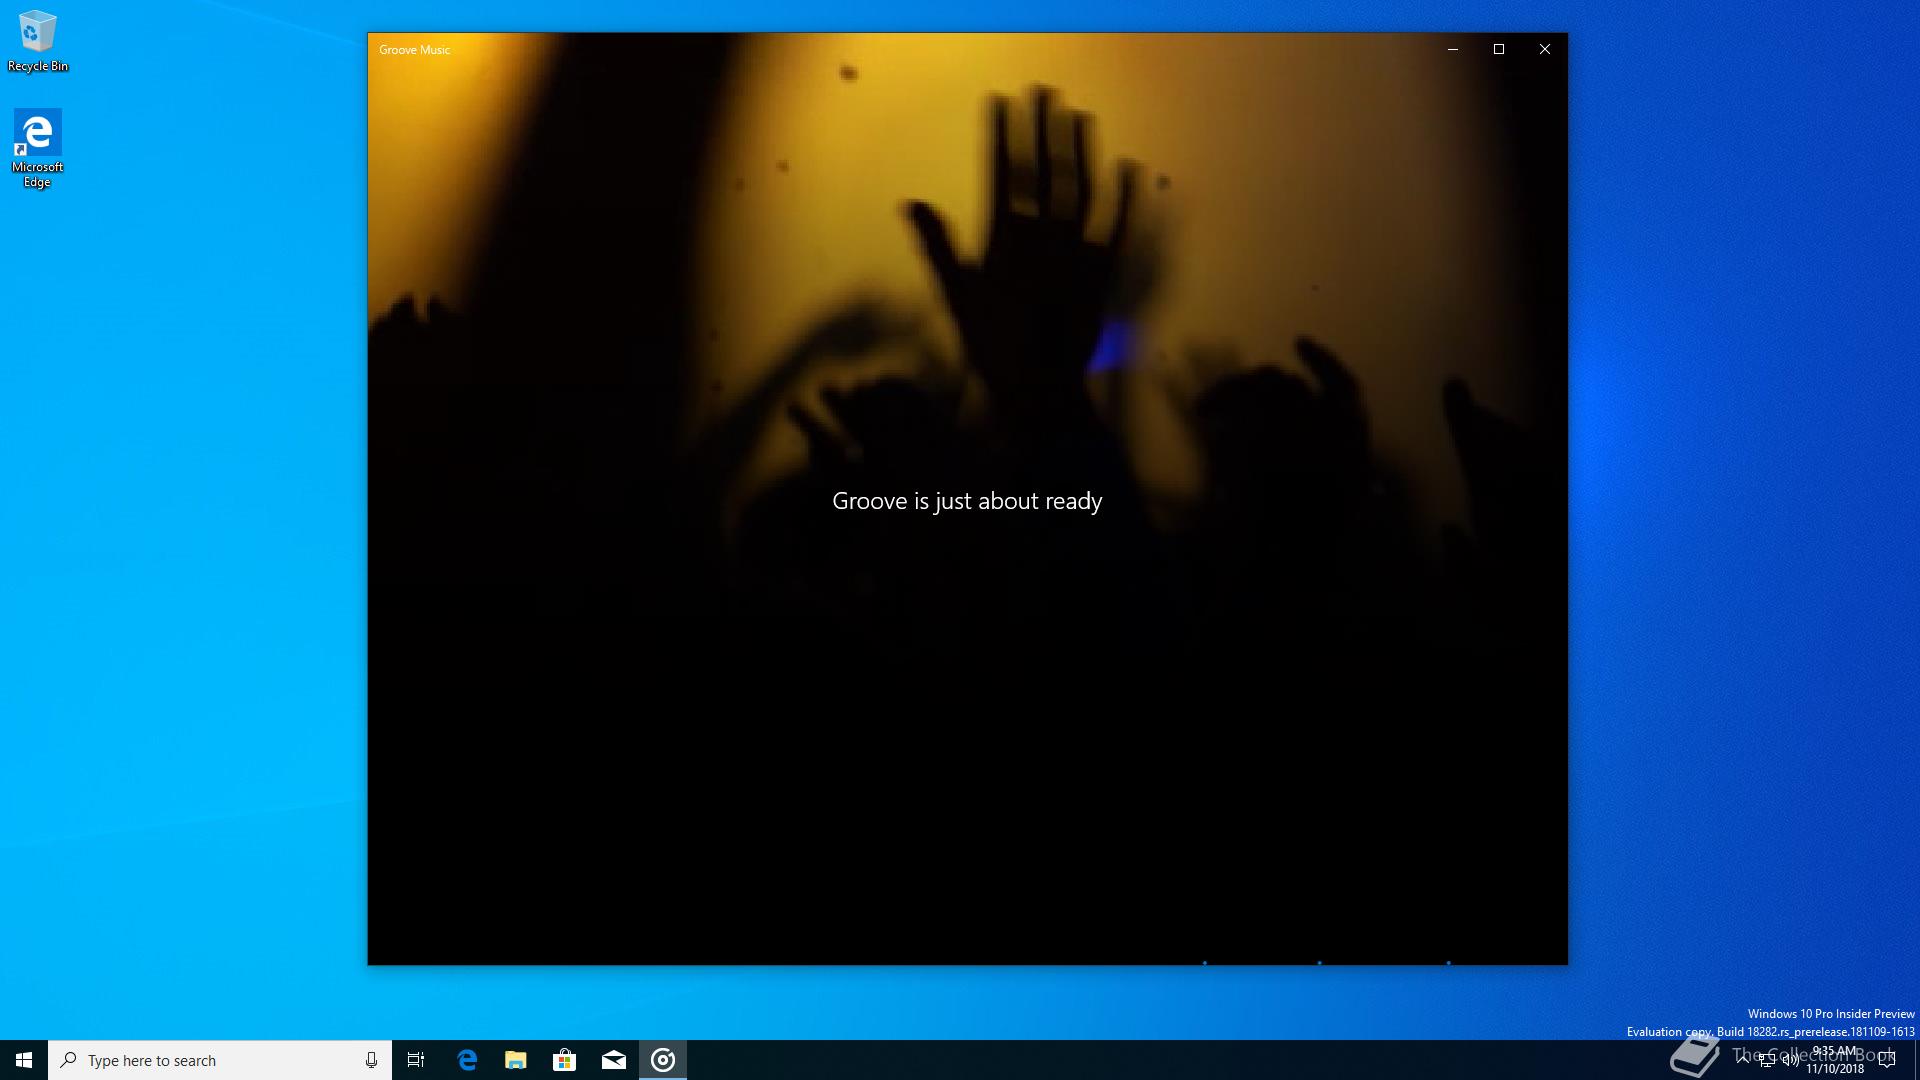Click the Groove Music taskbar icon
The height and width of the screenshot is (1080, 1920).
(663, 1060)
